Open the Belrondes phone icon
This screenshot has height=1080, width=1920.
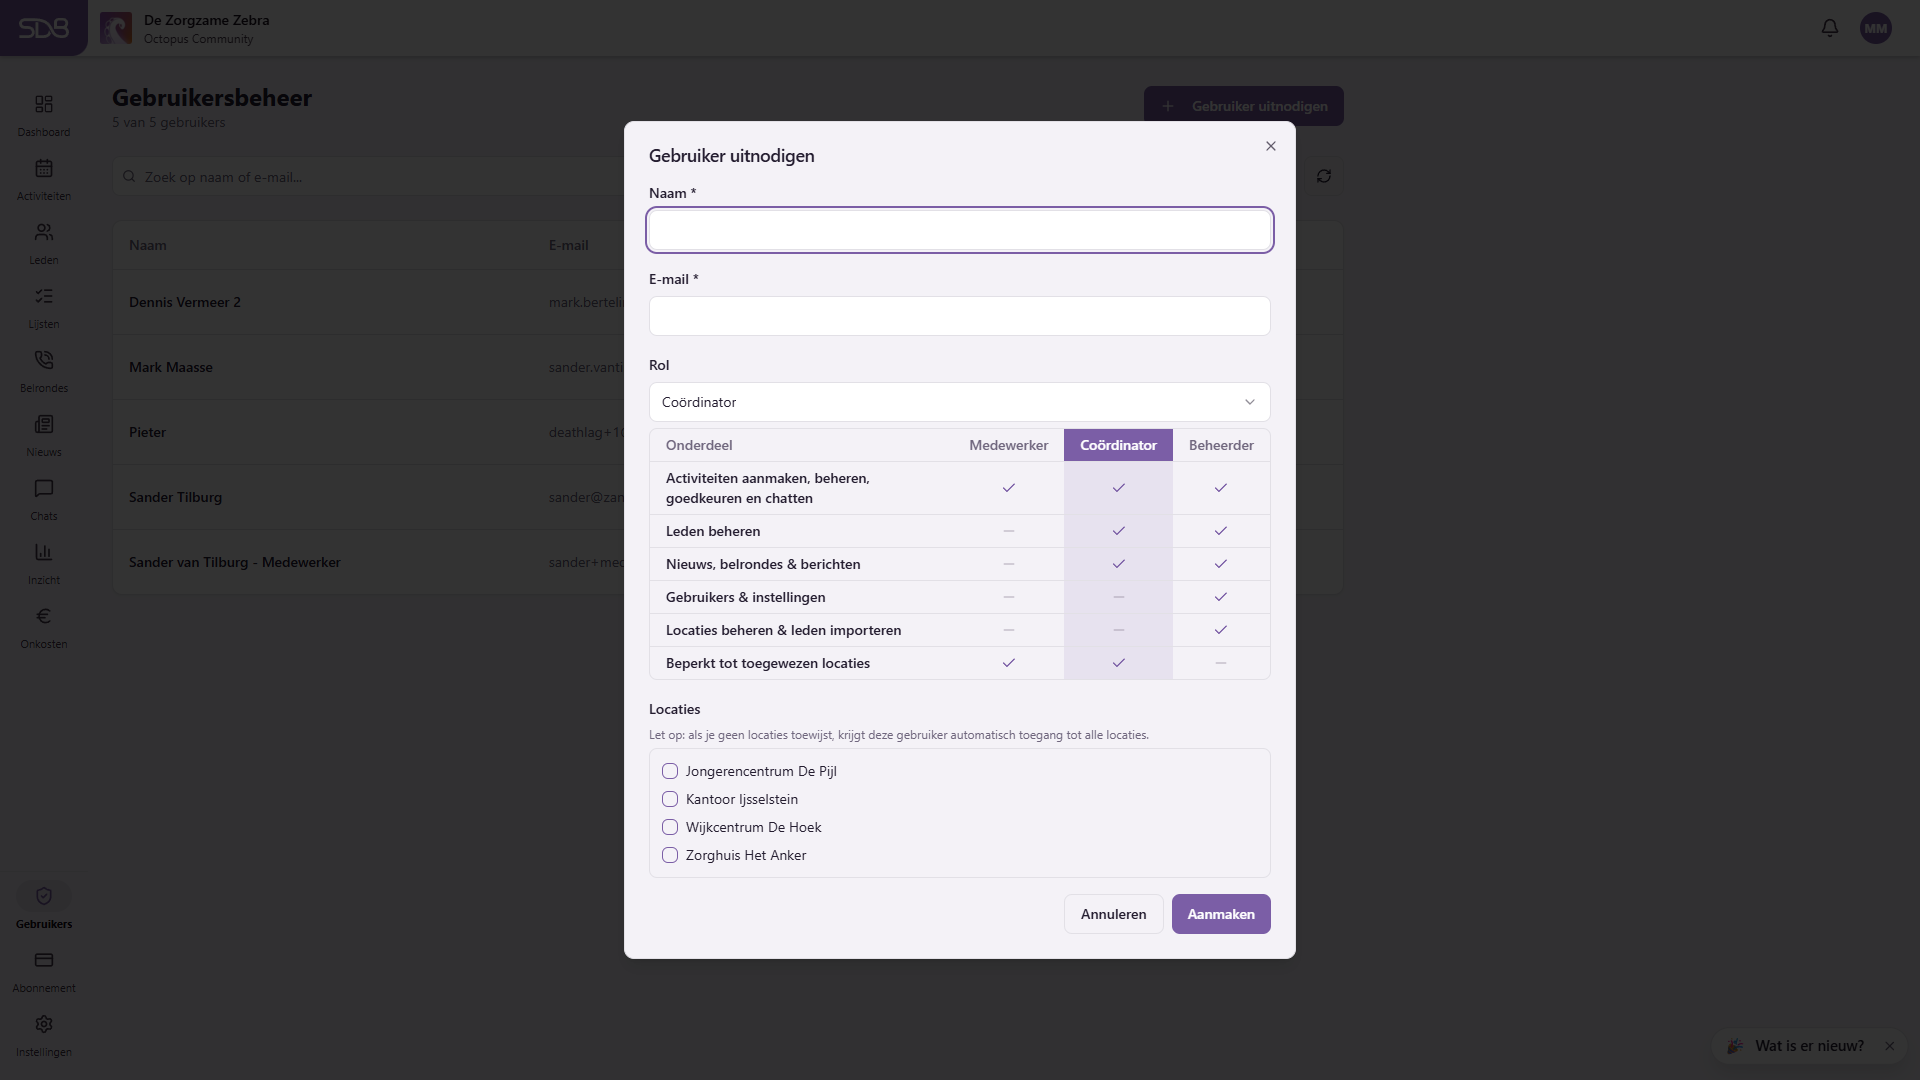pyautogui.click(x=44, y=360)
